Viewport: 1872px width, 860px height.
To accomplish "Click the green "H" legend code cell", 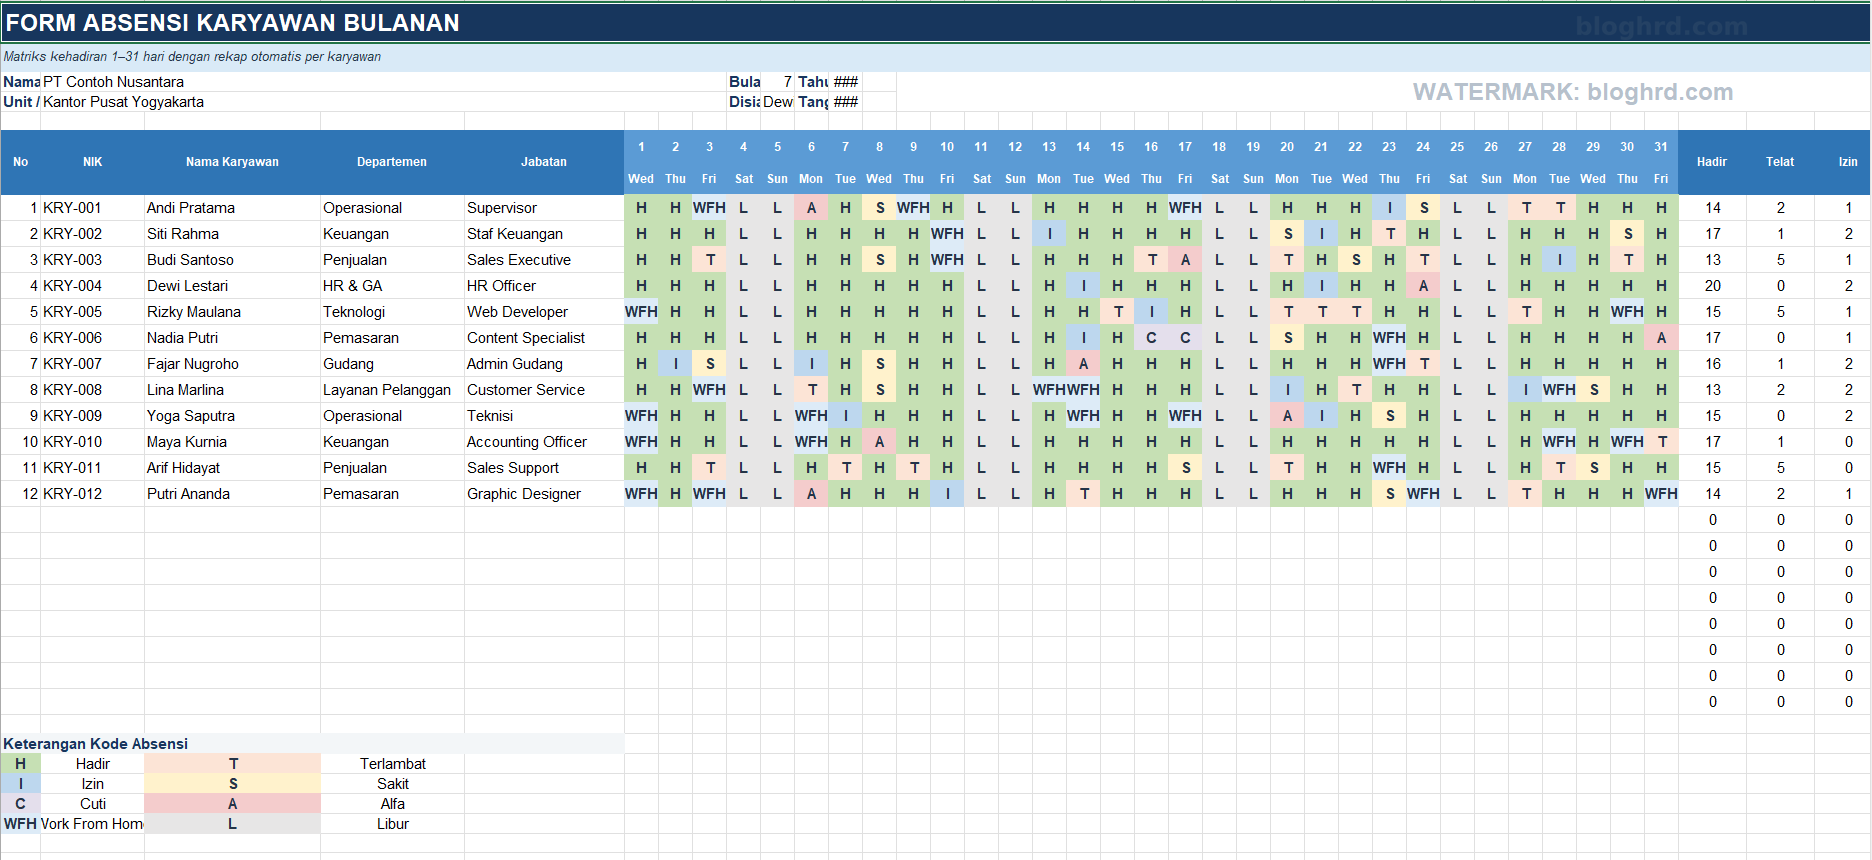I will (x=20, y=764).
